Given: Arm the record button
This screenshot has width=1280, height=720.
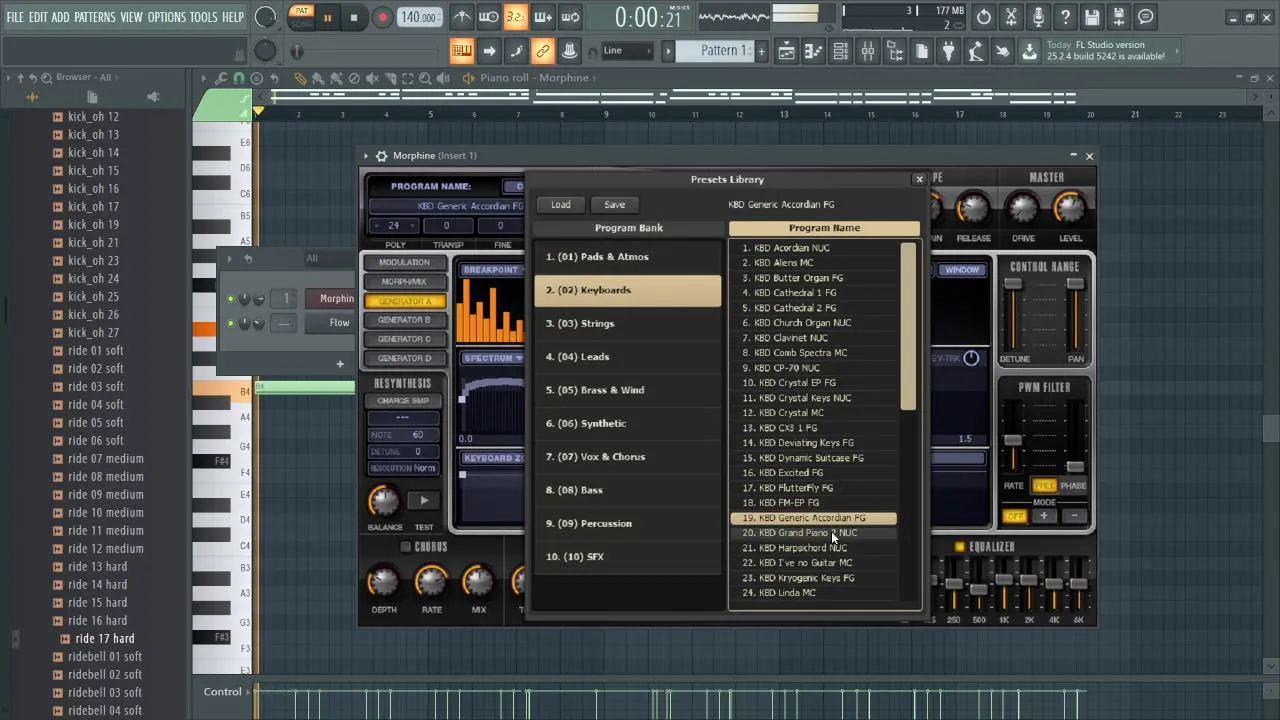Looking at the screenshot, I should (x=382, y=18).
